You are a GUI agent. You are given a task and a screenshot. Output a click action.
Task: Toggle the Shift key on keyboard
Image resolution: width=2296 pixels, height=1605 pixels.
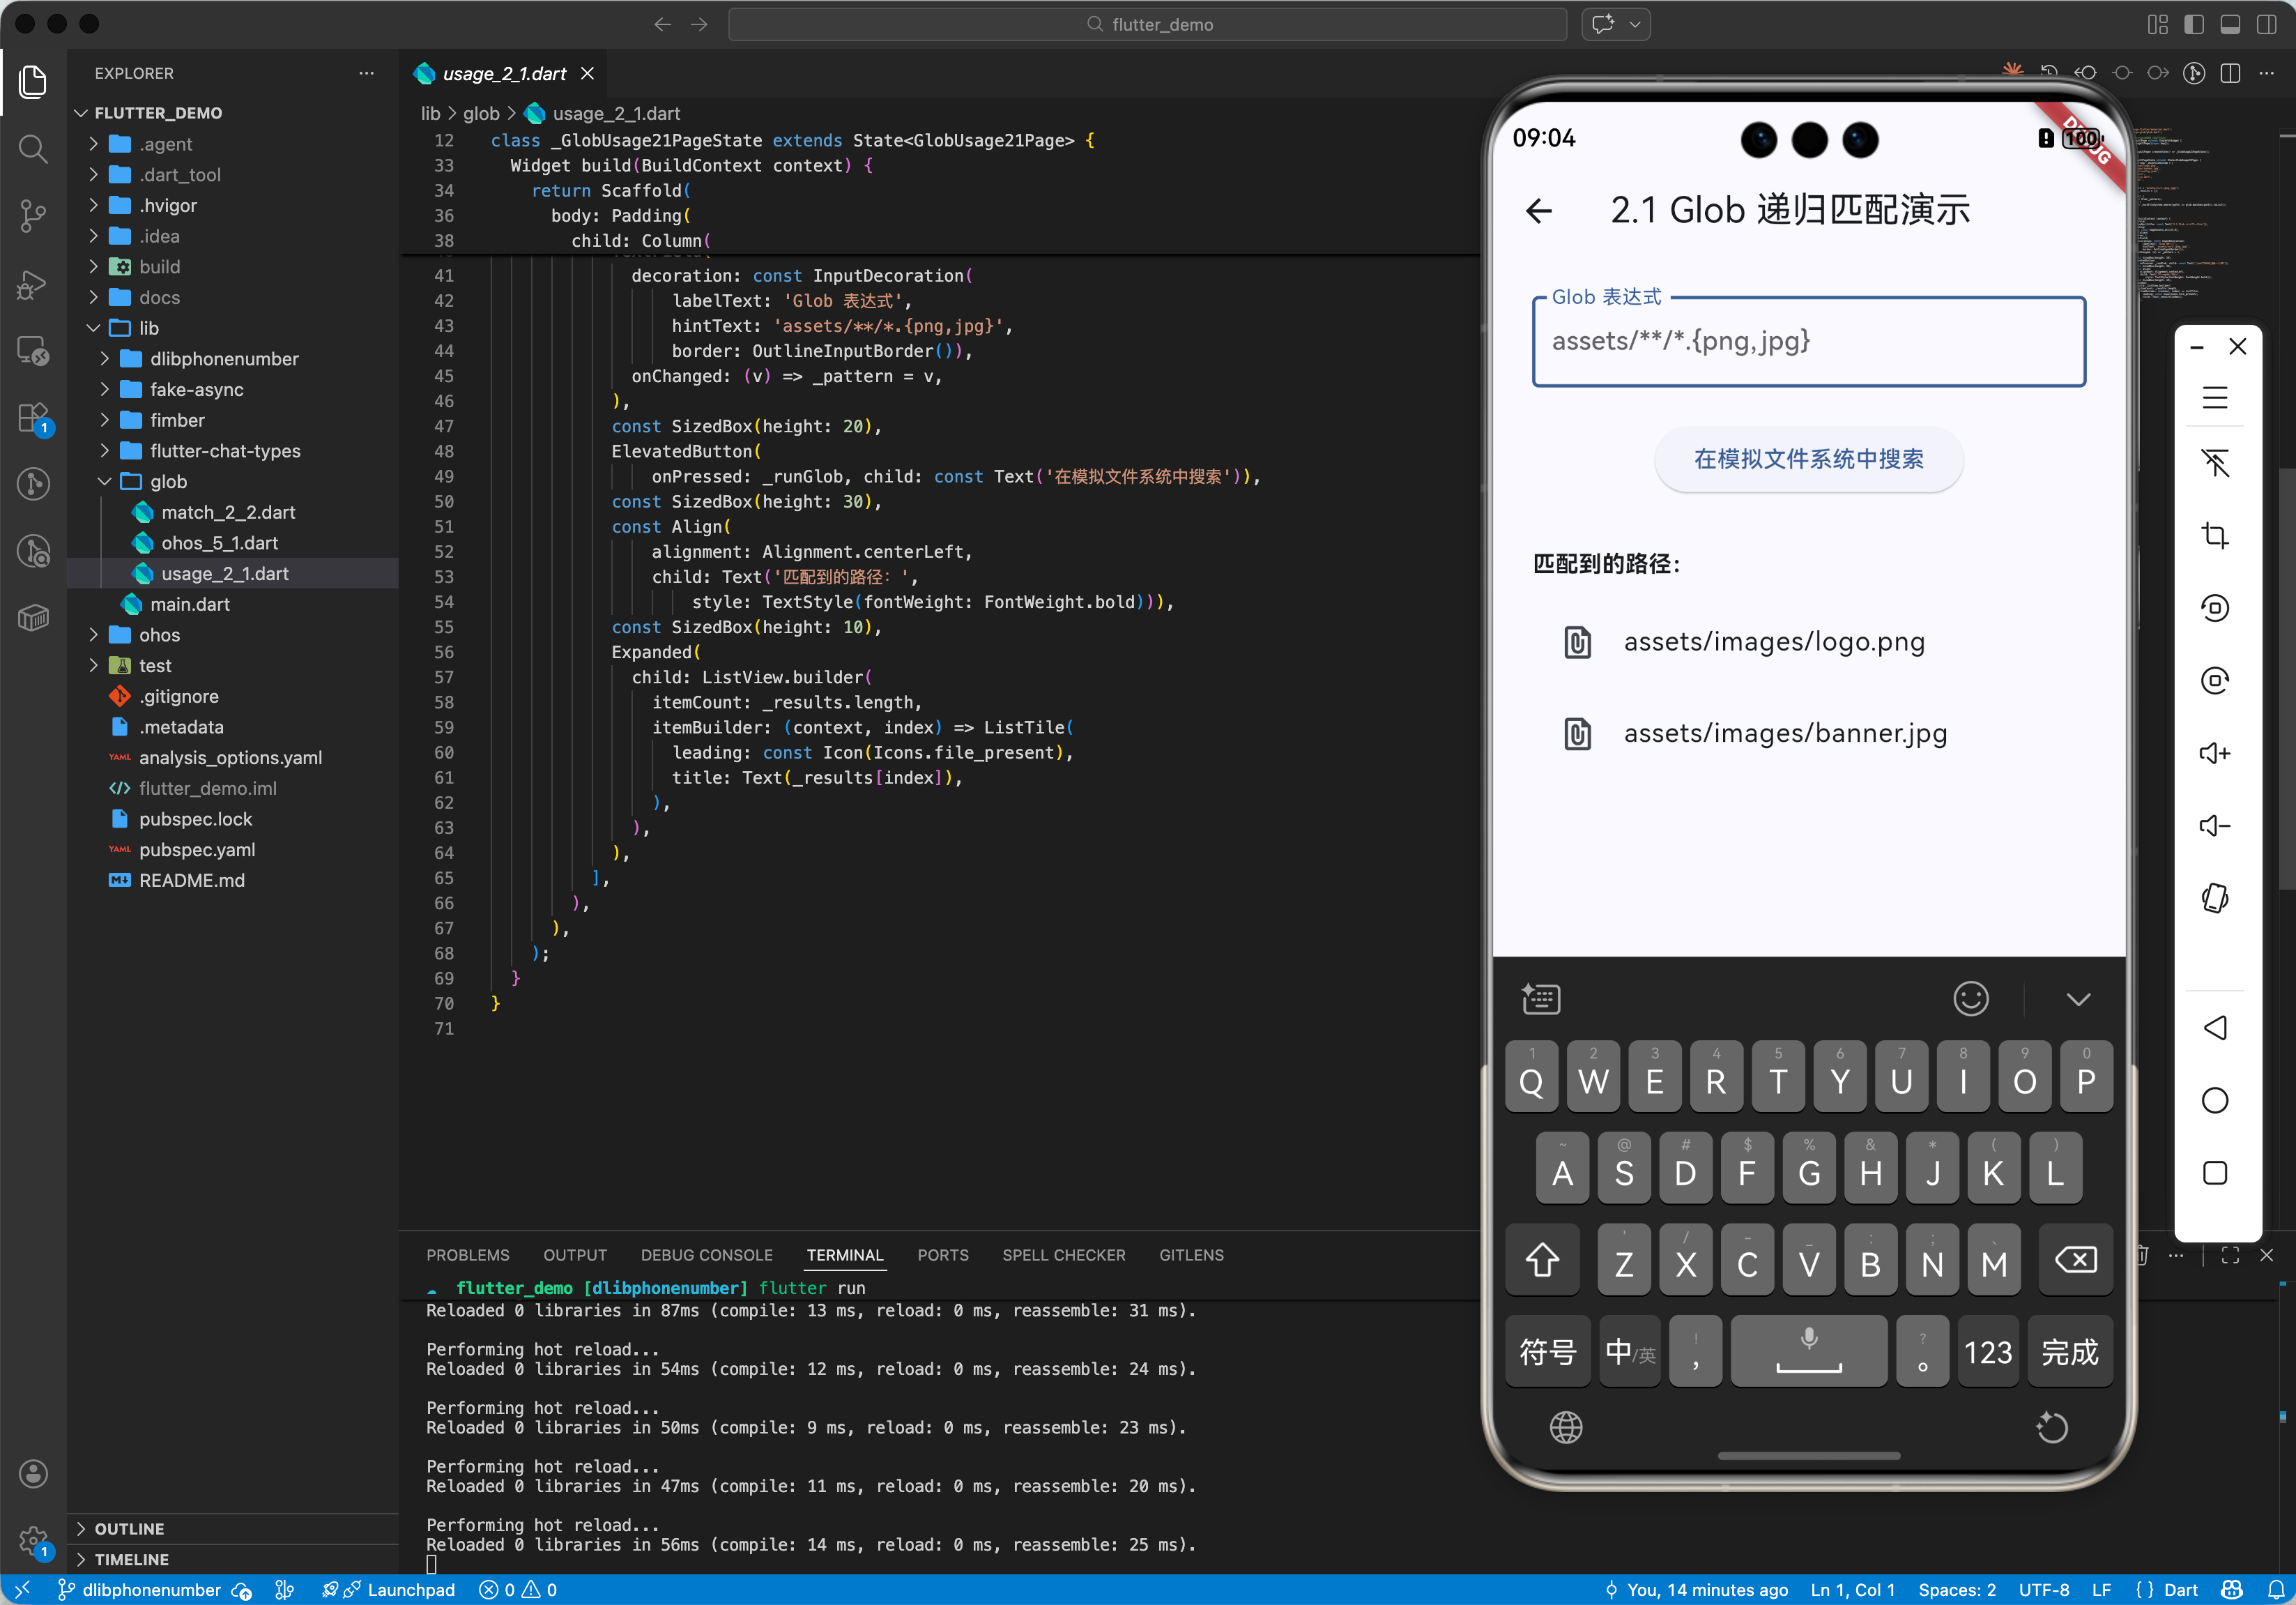pyautogui.click(x=1541, y=1260)
